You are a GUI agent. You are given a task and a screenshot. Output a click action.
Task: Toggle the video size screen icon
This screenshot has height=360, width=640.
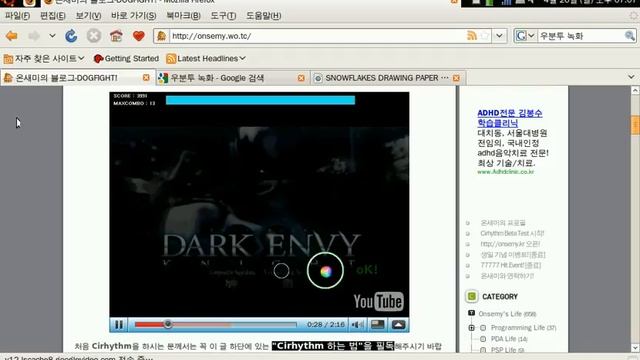coord(378,324)
